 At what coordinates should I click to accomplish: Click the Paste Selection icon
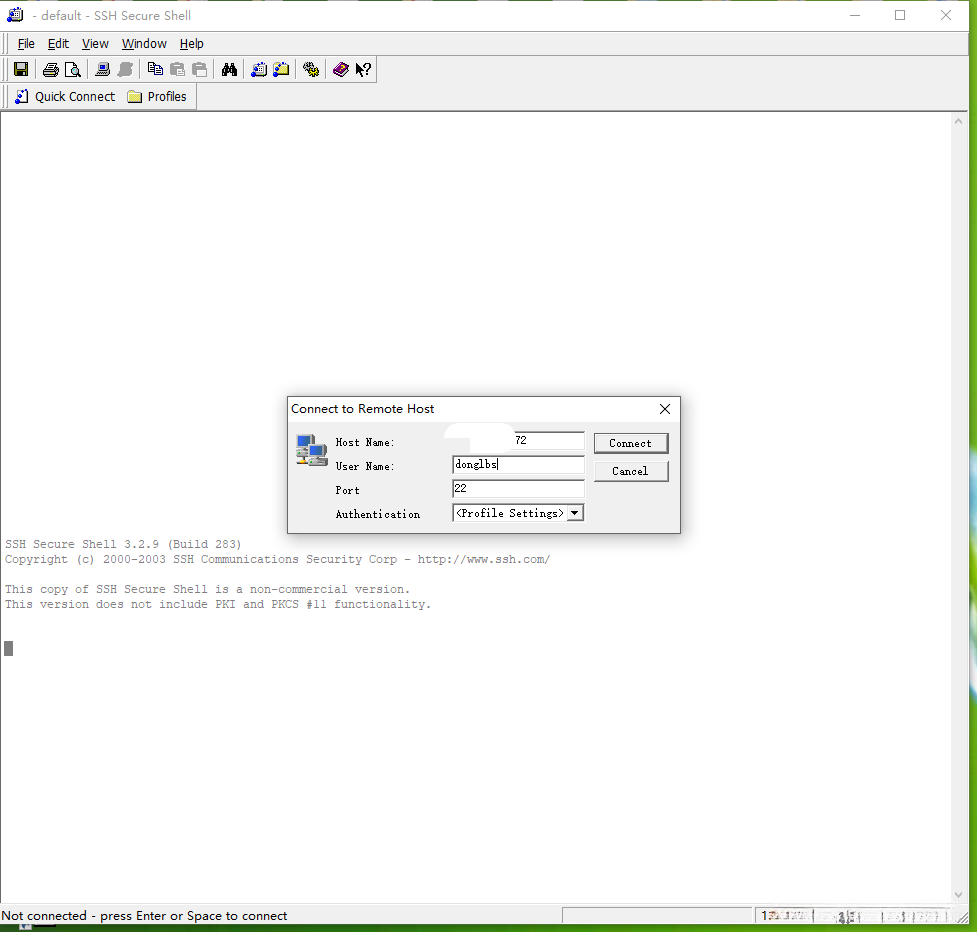click(199, 69)
